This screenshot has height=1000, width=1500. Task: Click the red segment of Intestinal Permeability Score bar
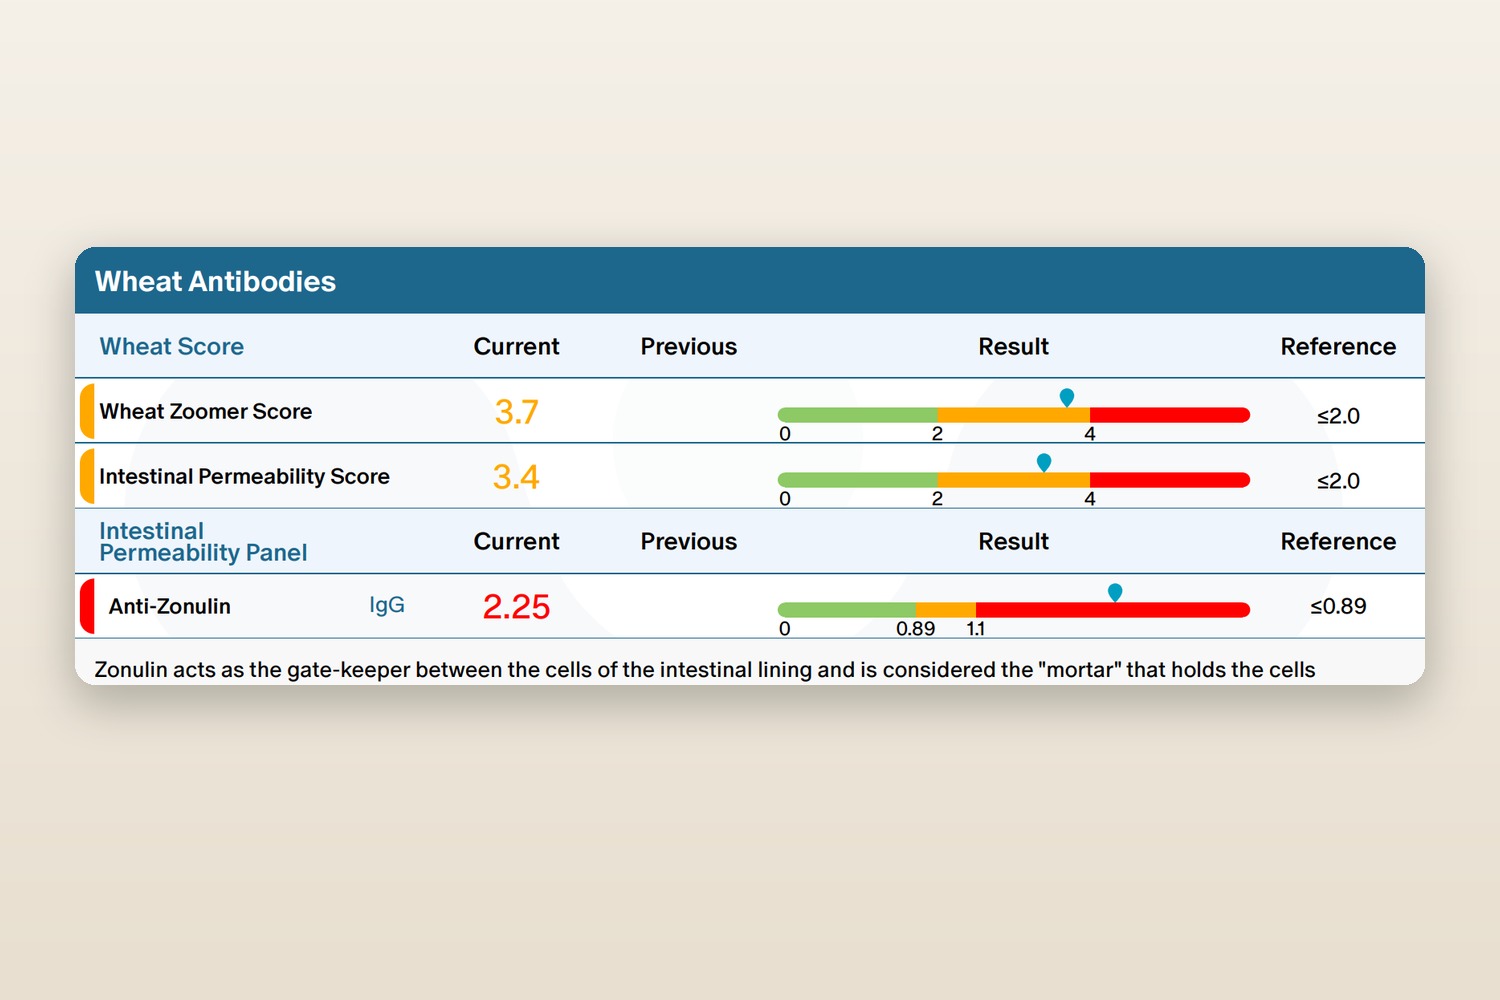(1170, 480)
